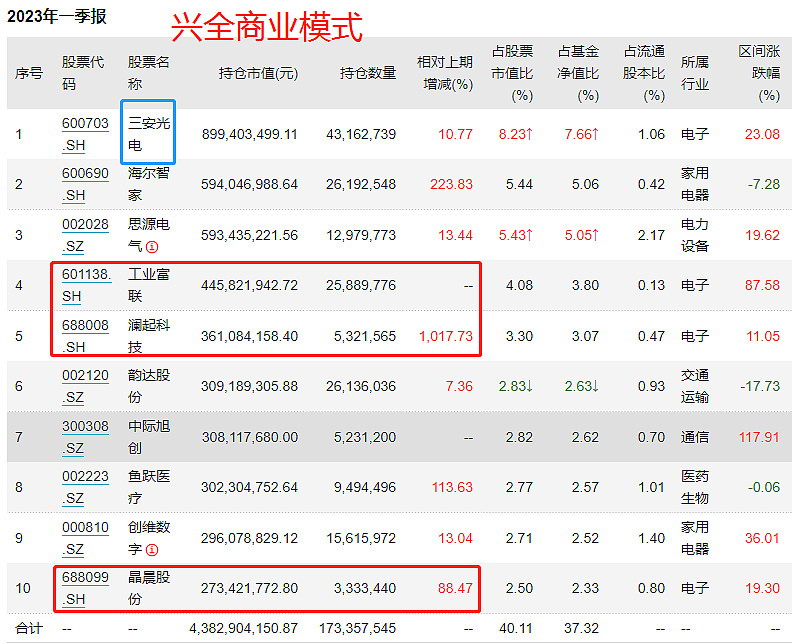Screen dimensions: 792x644
Task: Click the range loss -7.28
Action: pos(764,184)
